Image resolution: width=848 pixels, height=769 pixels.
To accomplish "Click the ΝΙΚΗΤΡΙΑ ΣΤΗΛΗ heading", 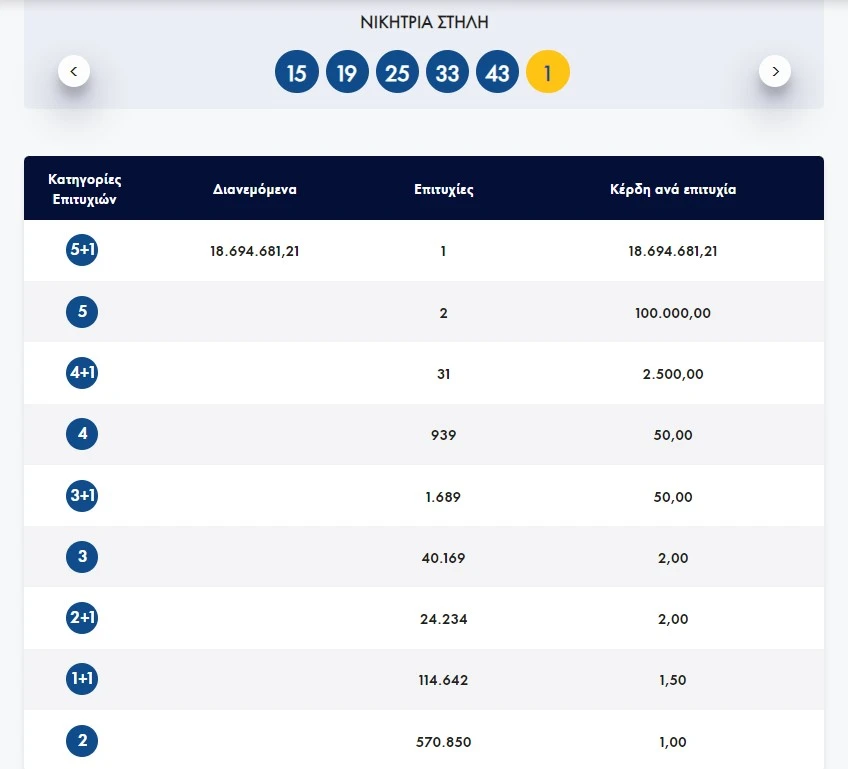I will tap(424, 22).
